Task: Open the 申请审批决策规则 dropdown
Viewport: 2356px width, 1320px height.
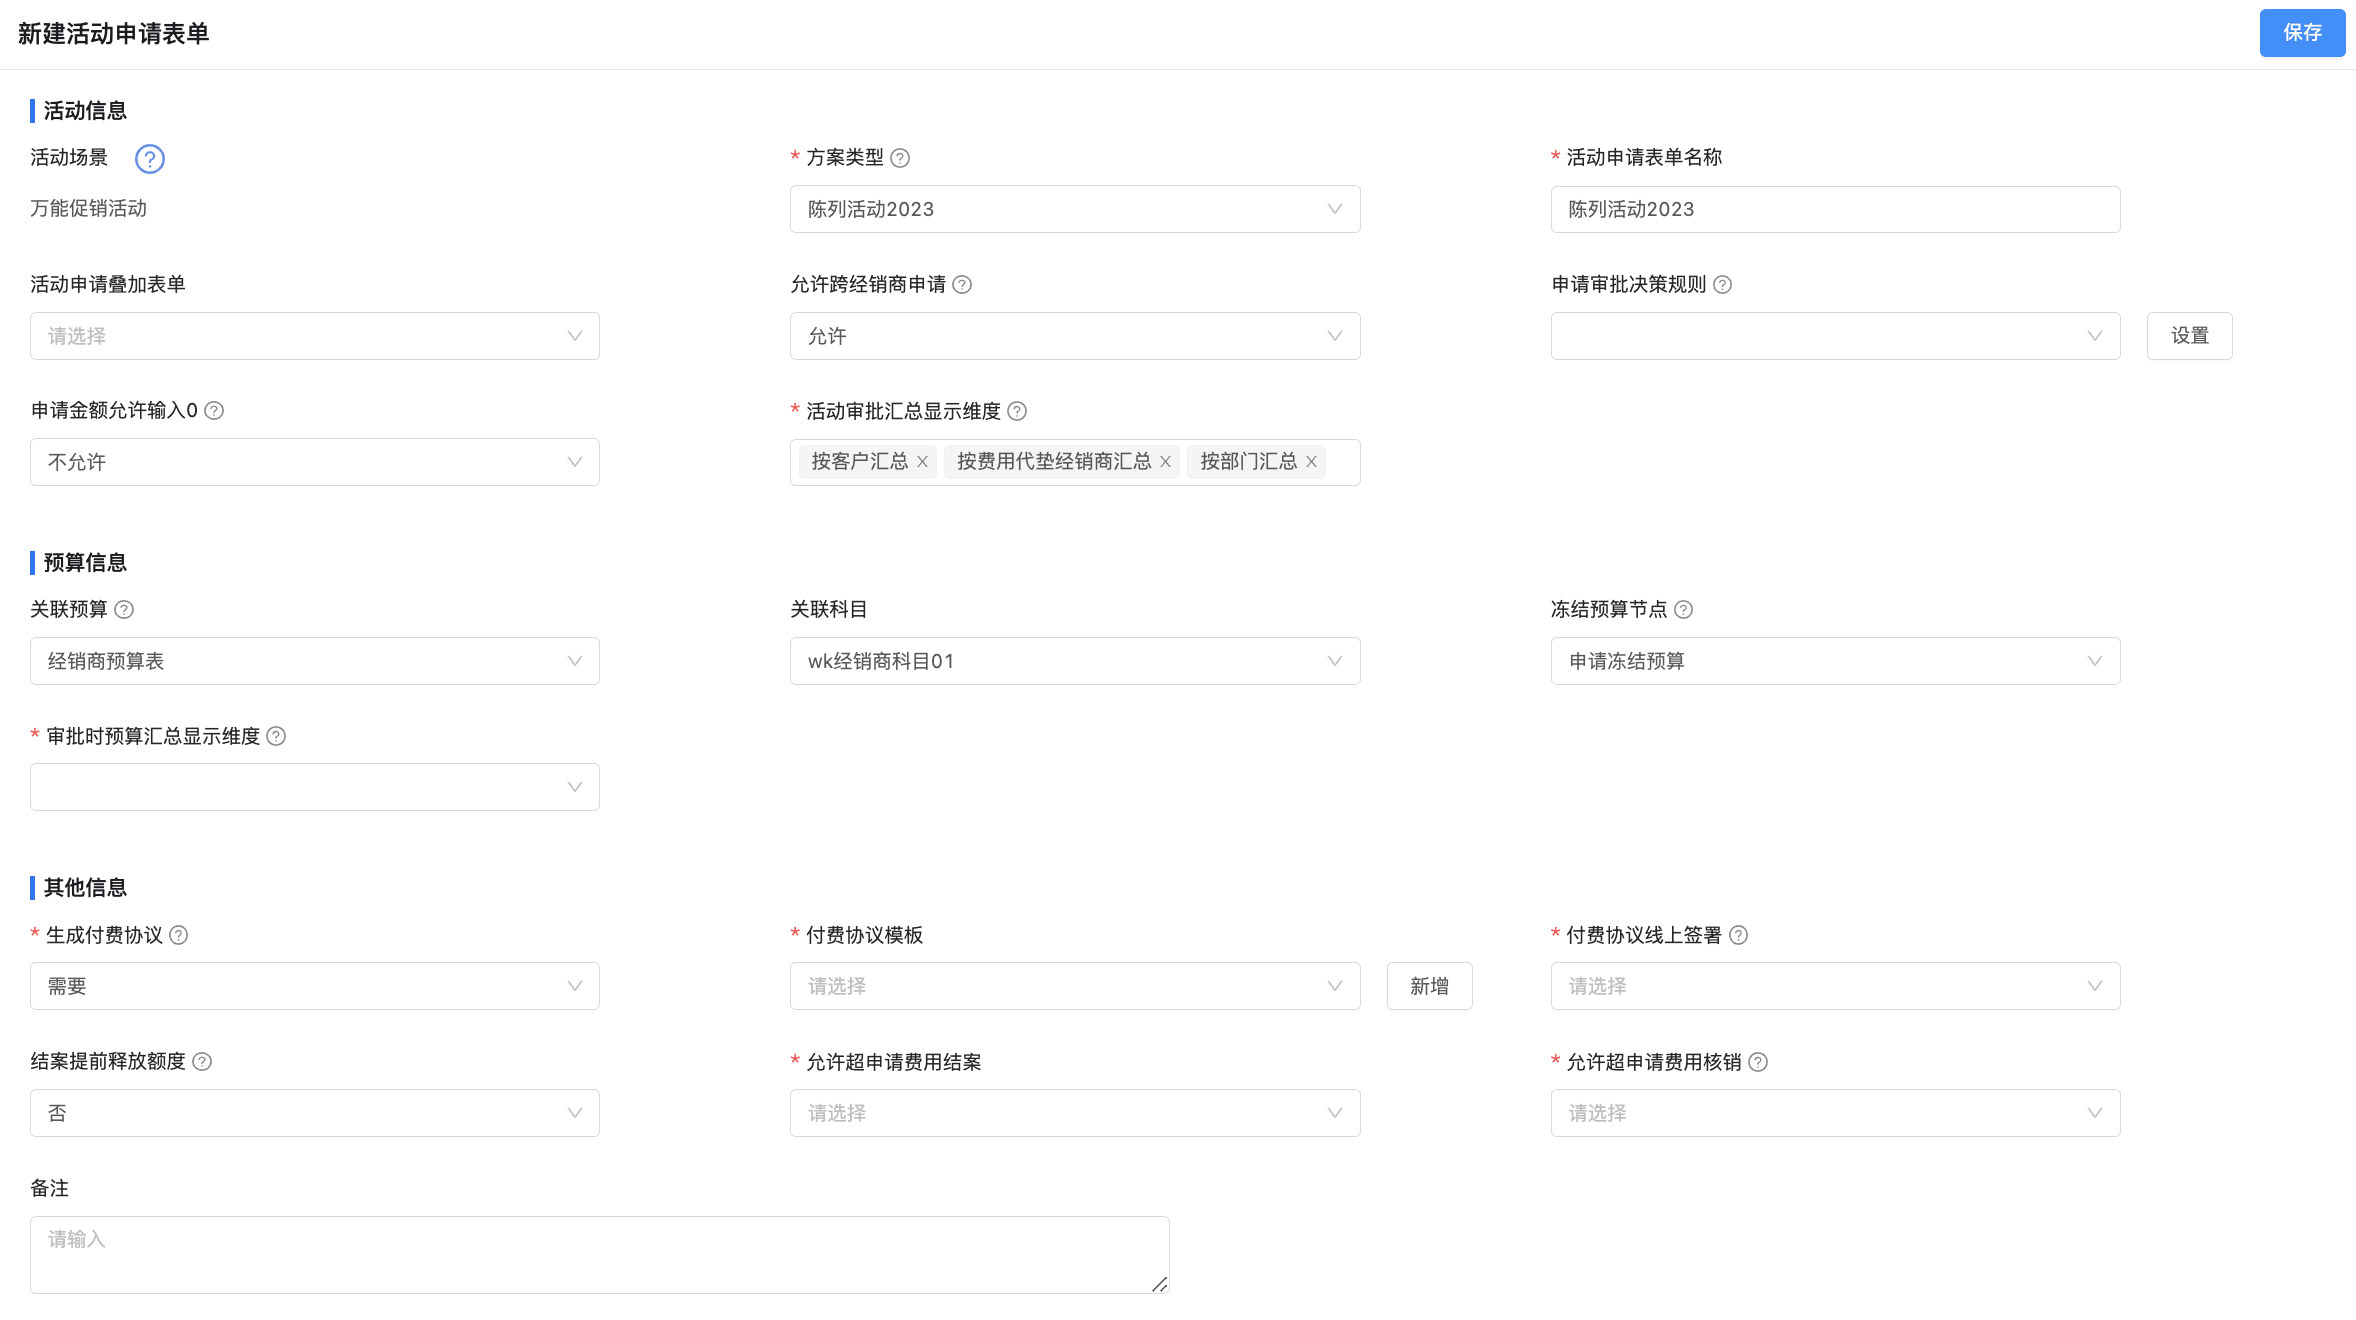Action: [1835, 336]
